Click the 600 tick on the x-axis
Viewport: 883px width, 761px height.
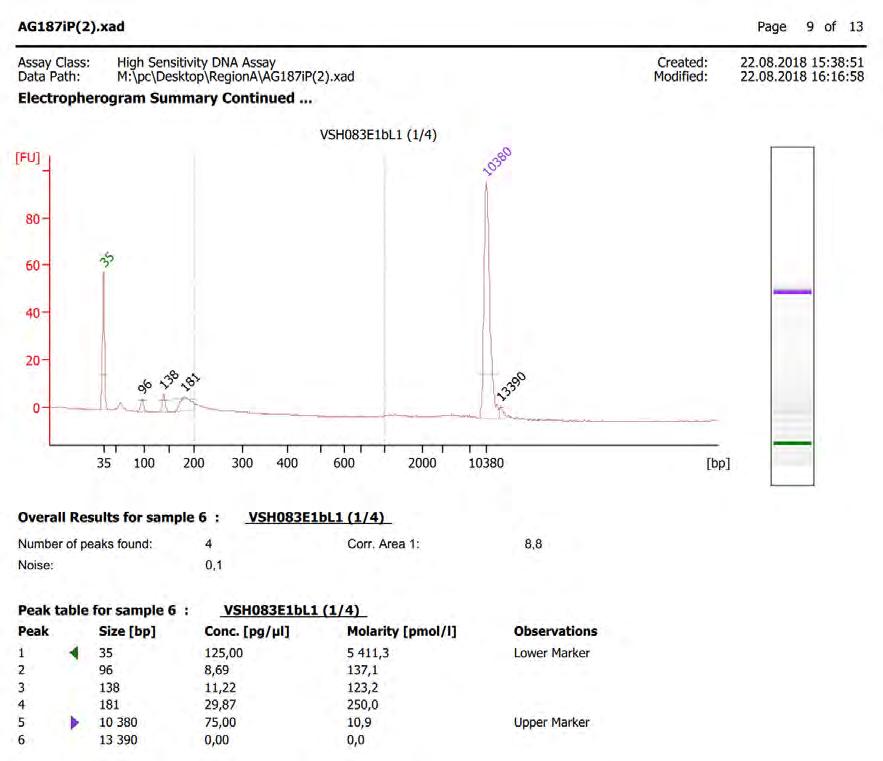344,463
